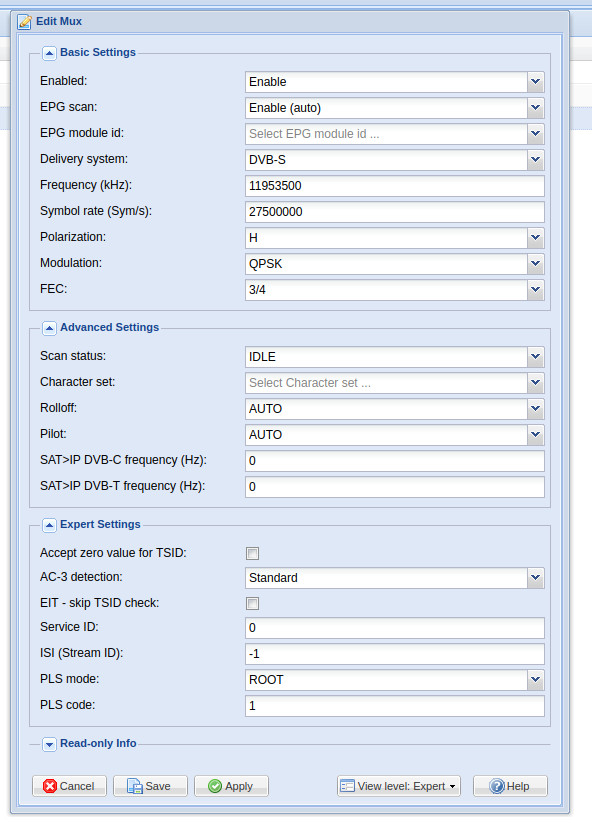Collapse the Basic Settings section arrow

49,53
